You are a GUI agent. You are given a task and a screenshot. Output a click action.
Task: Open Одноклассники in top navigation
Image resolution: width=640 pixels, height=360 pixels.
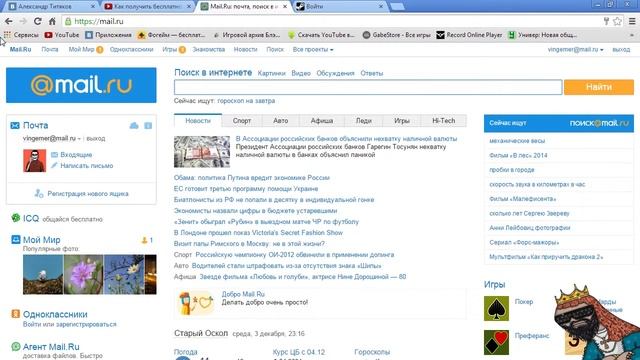[131, 49]
